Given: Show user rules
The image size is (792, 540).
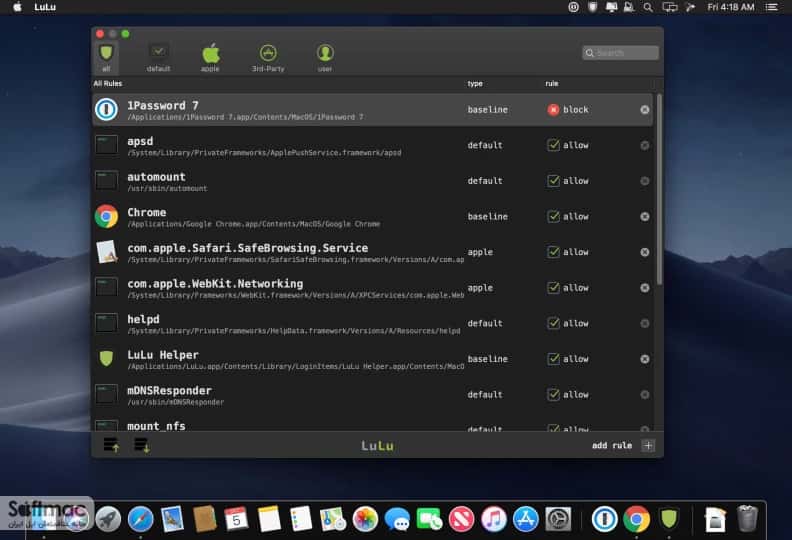Looking at the screenshot, I should click(x=325, y=57).
